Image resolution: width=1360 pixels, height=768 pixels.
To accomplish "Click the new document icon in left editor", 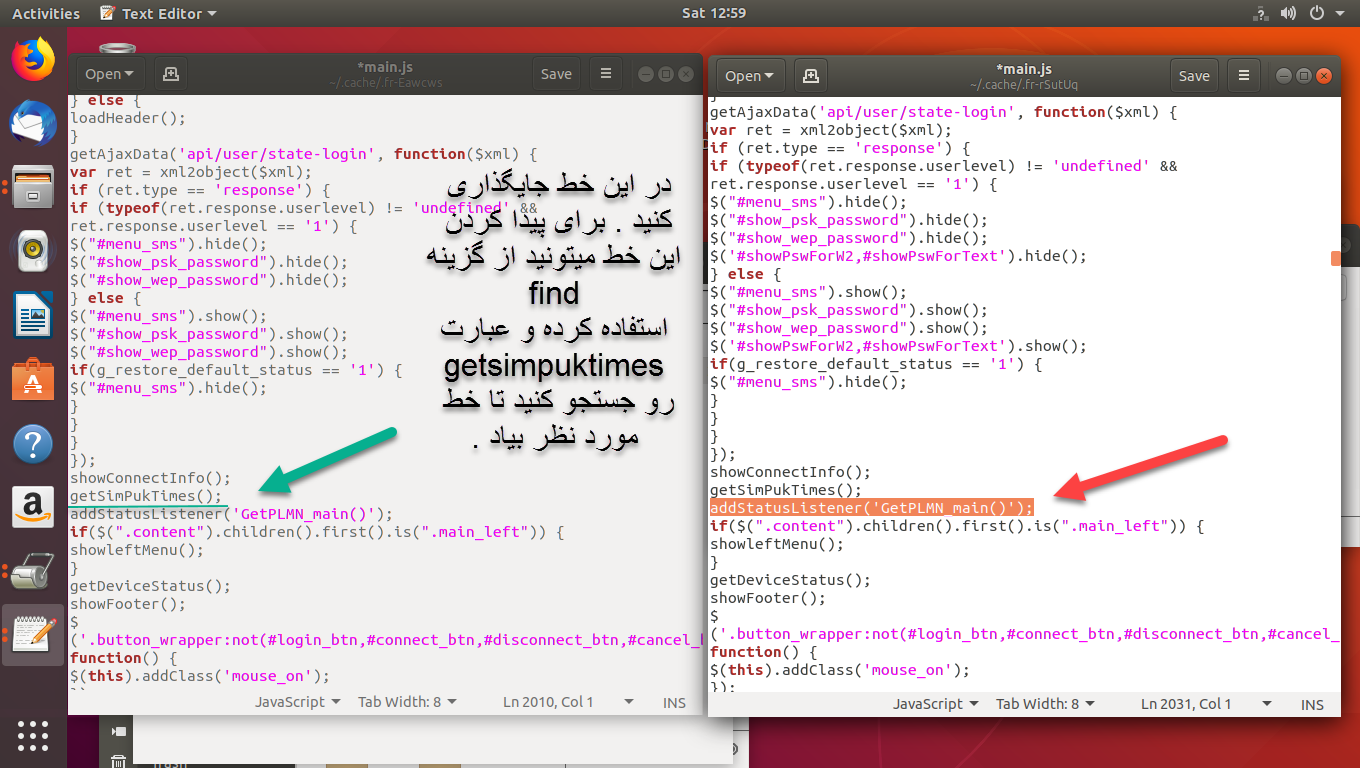I will tap(171, 74).
